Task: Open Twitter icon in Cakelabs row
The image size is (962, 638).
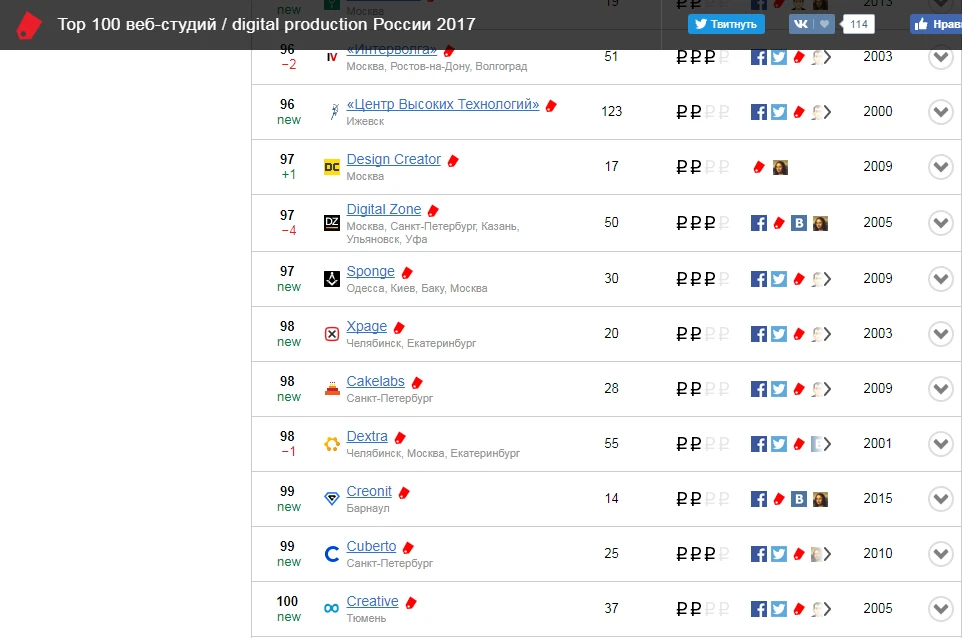Action: (x=779, y=390)
